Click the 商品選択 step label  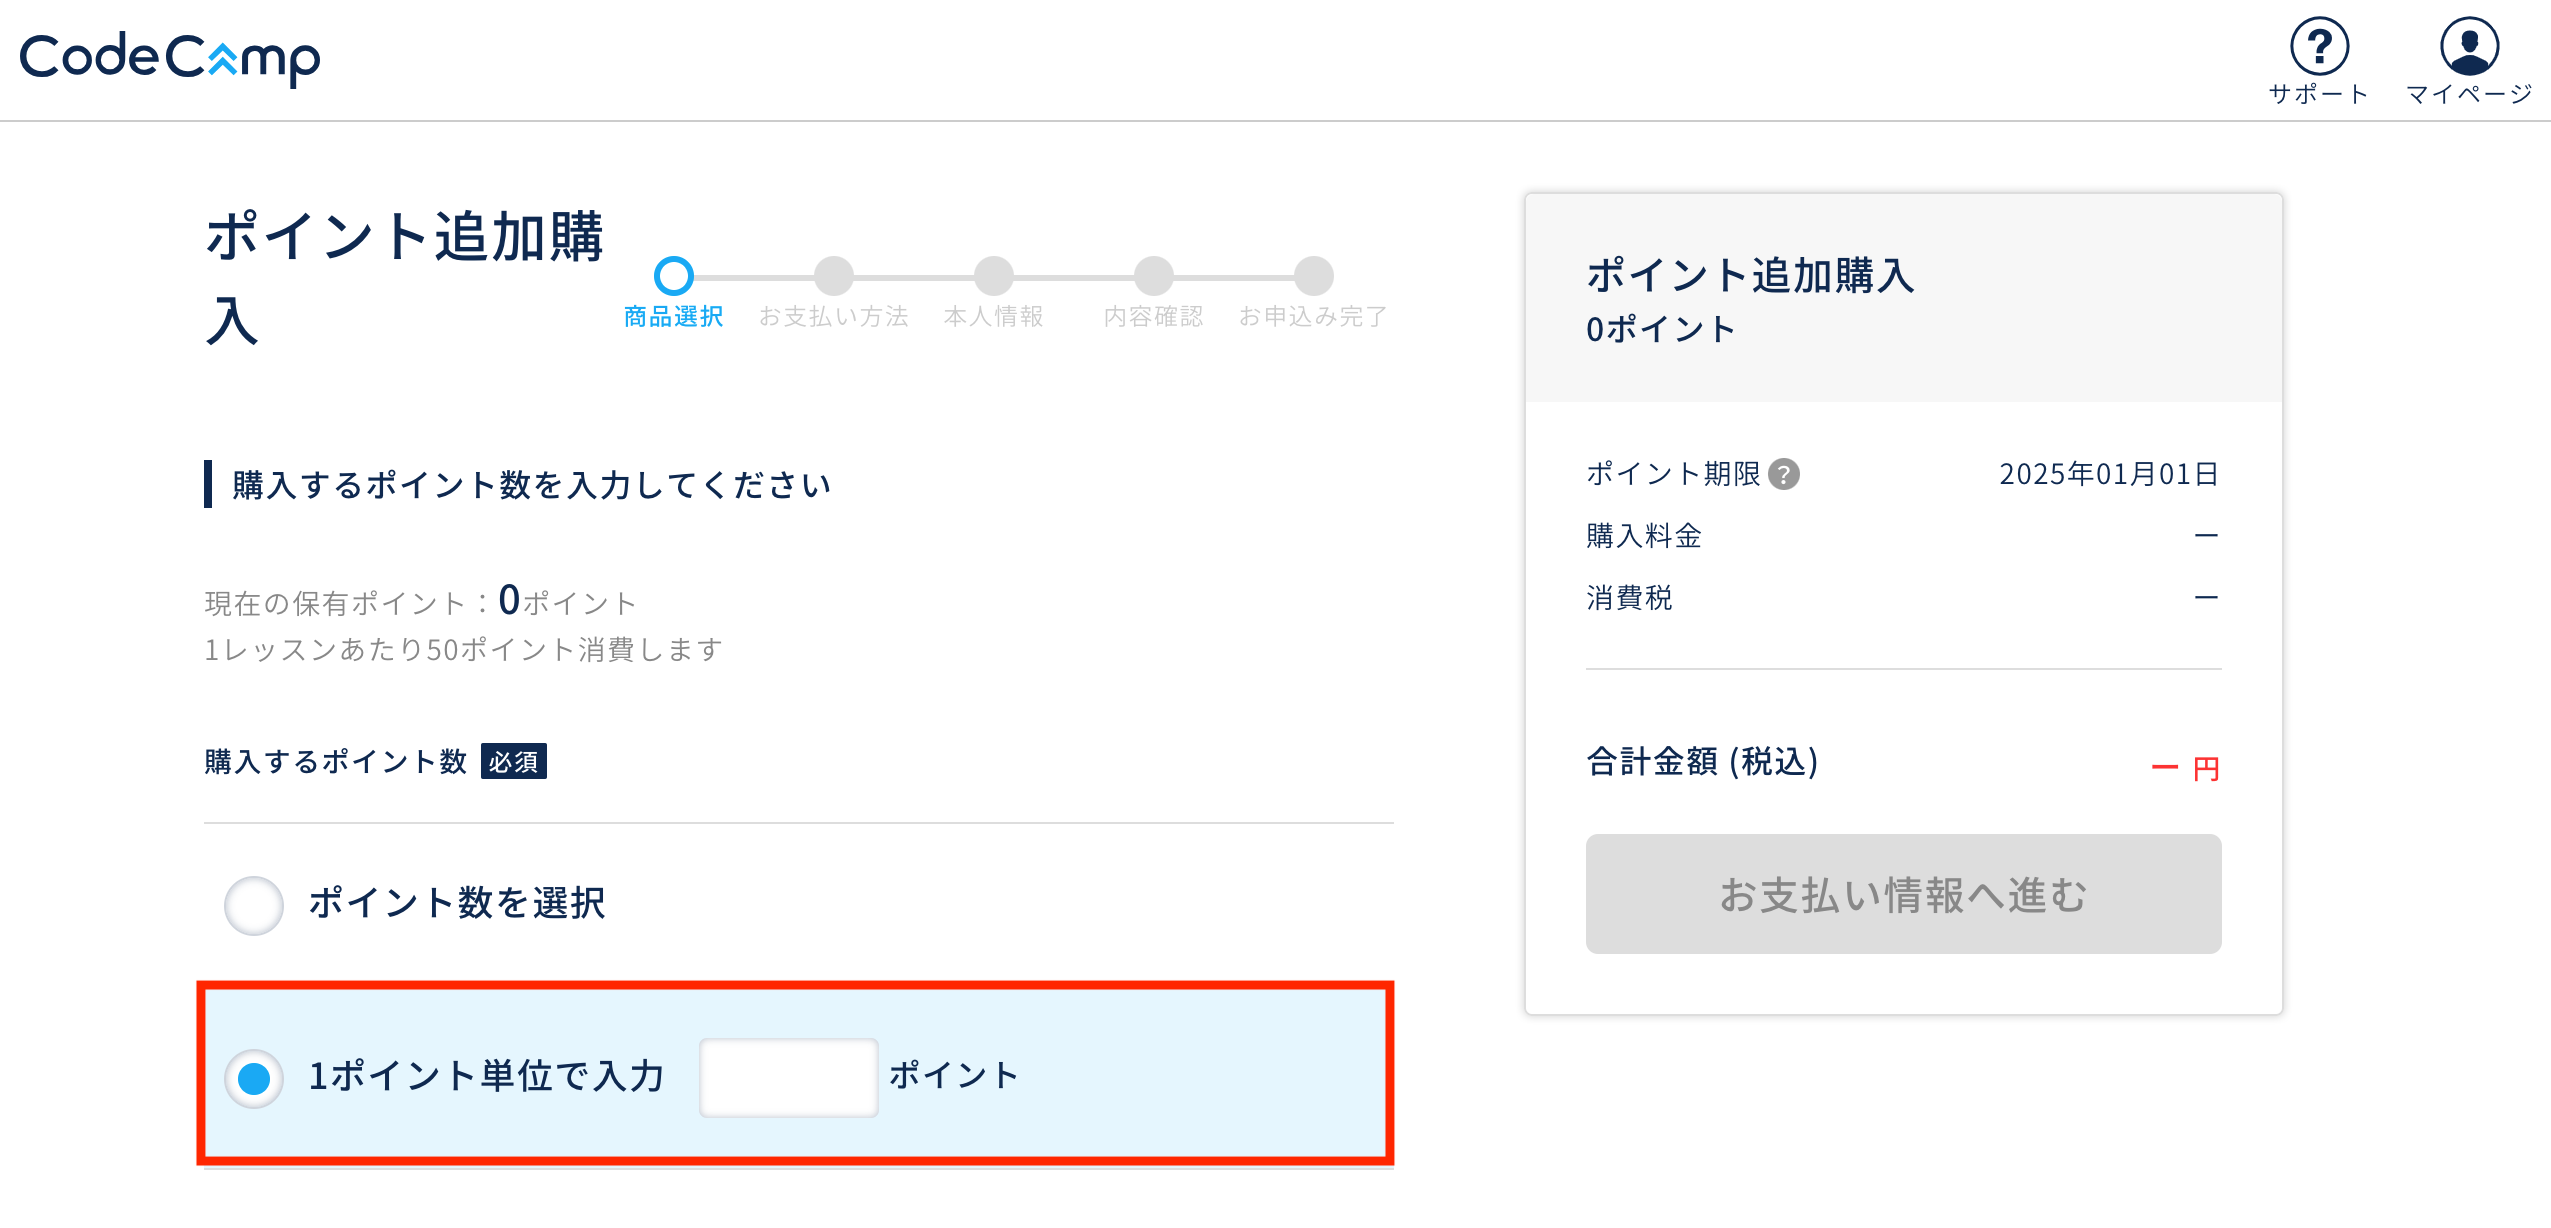(x=673, y=317)
